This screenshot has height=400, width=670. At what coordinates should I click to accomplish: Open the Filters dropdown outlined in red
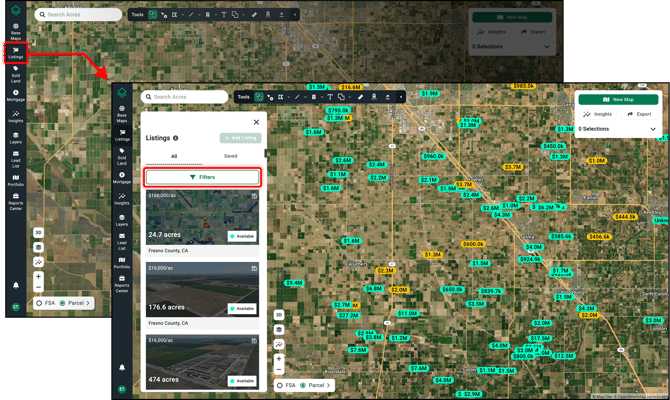(x=203, y=177)
